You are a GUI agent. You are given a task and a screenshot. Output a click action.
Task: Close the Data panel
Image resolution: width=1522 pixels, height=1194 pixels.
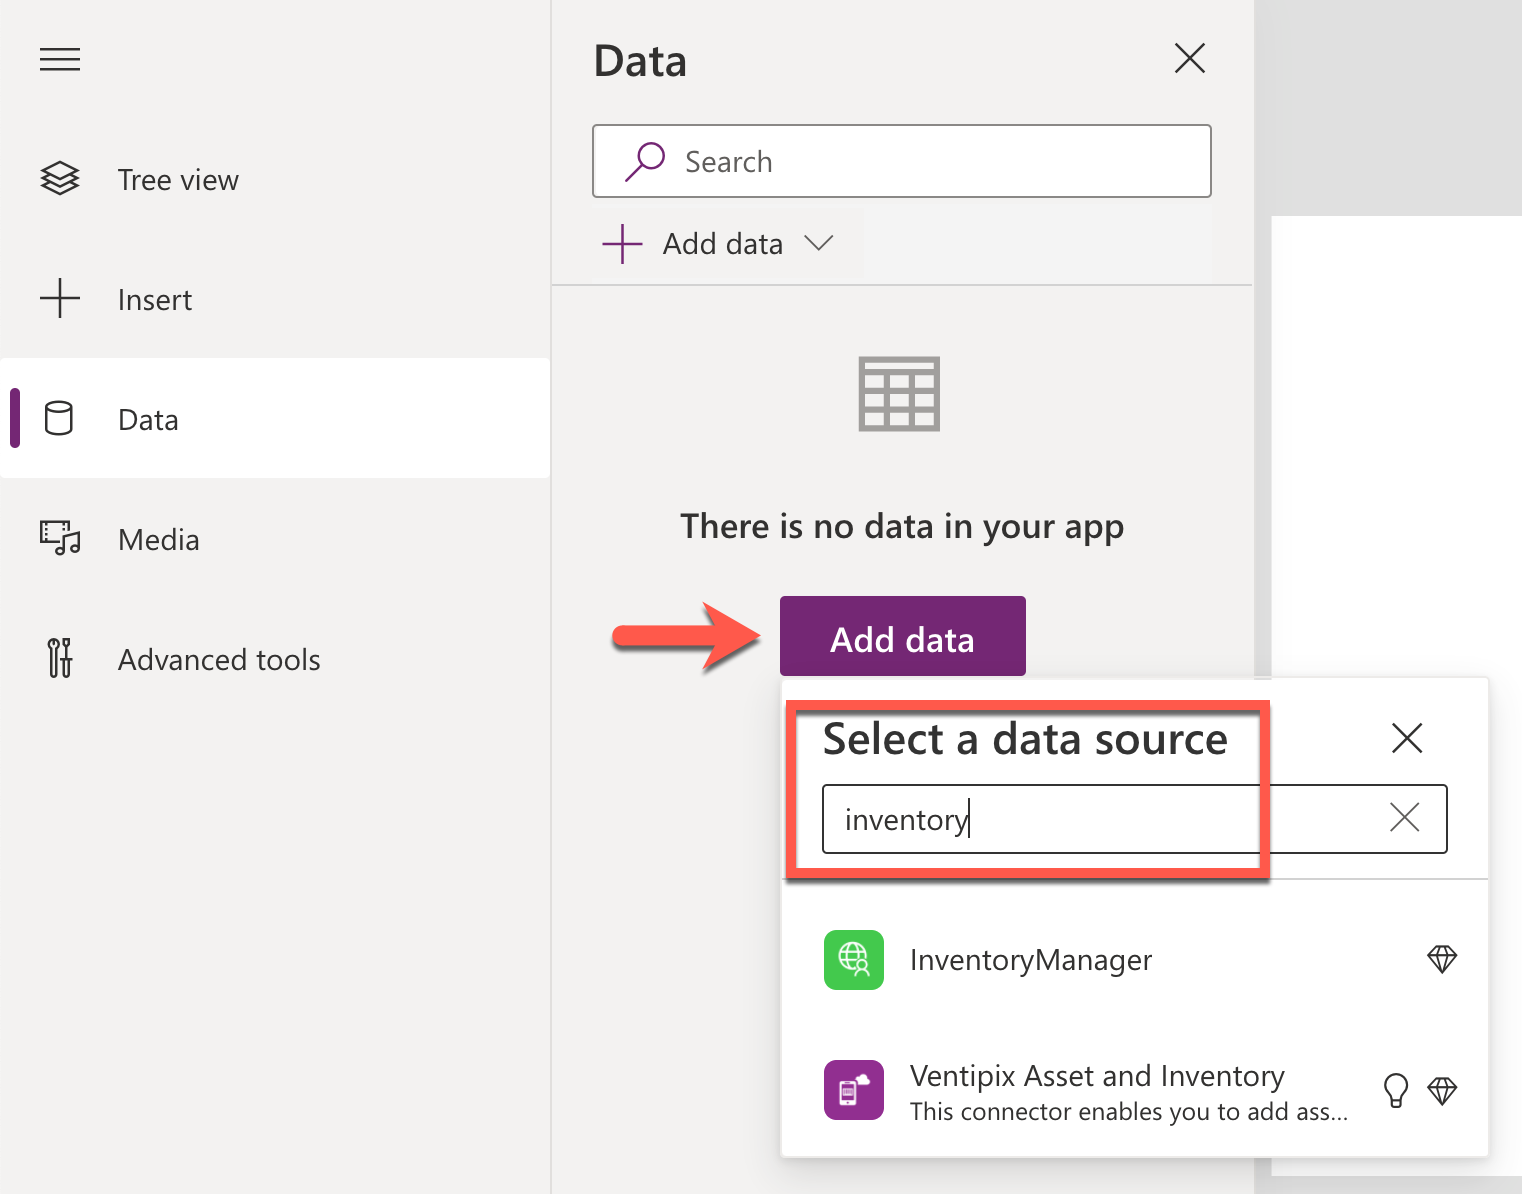tap(1190, 58)
